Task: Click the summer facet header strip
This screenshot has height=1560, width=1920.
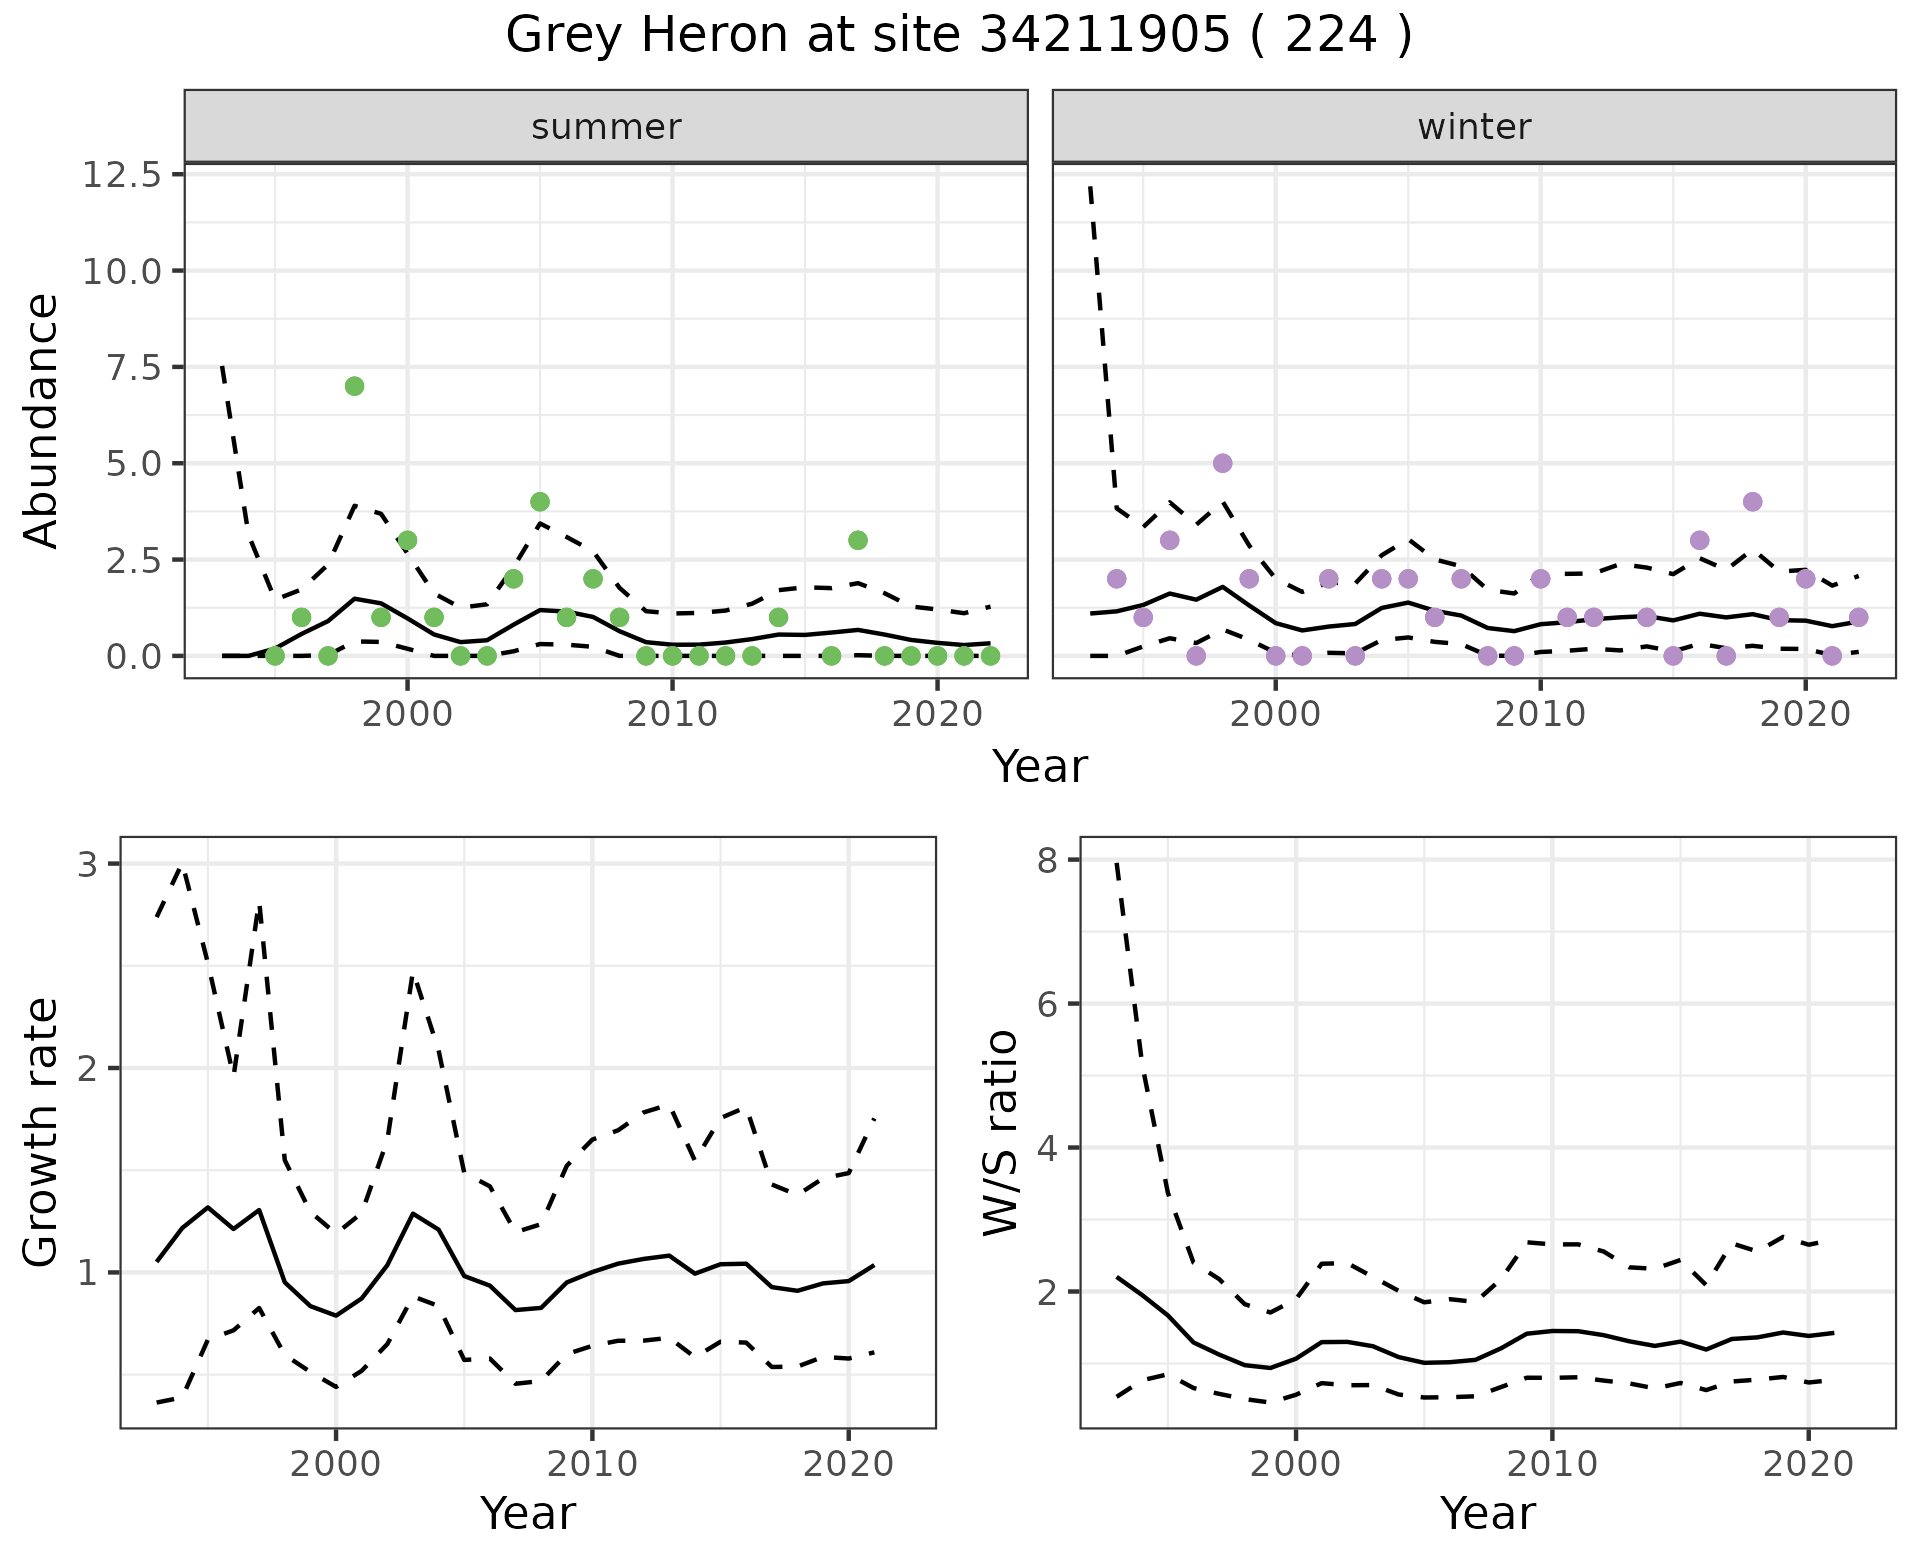Action: tap(606, 127)
